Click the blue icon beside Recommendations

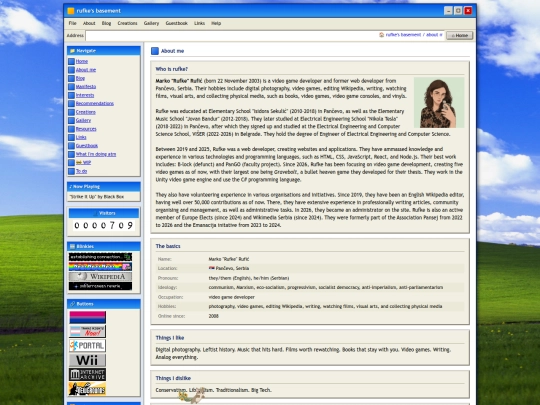(71, 104)
